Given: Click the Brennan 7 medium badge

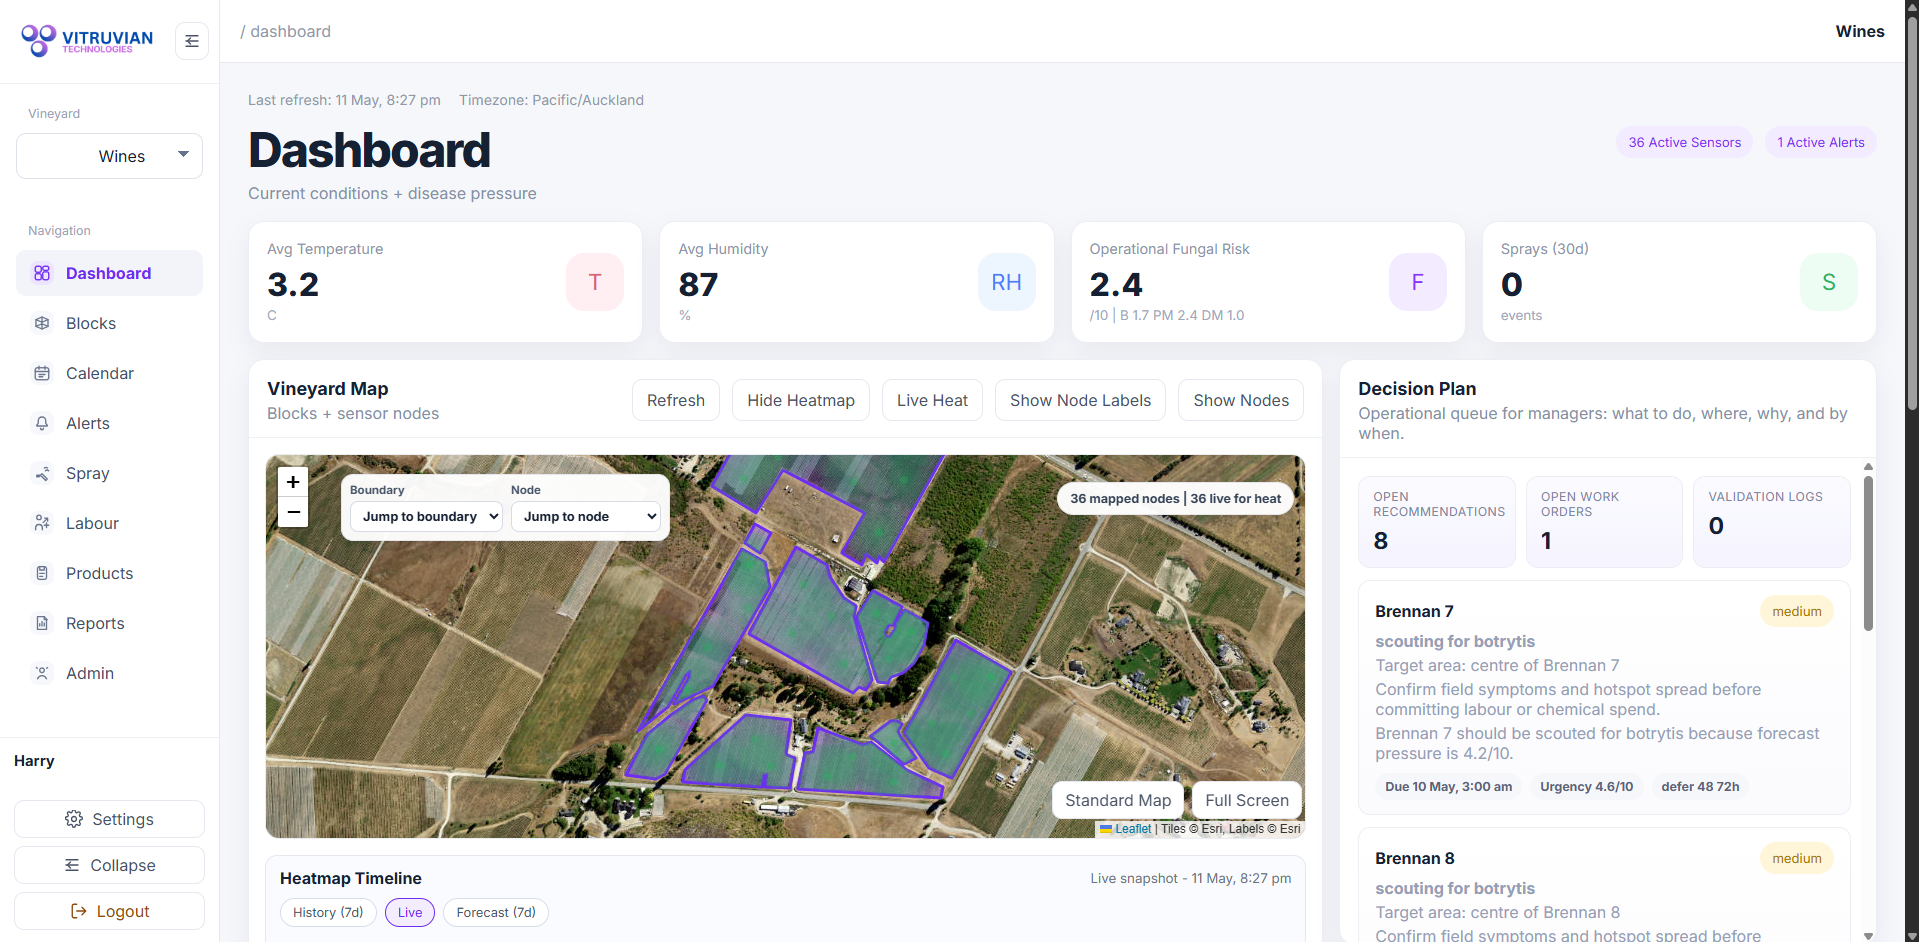Looking at the screenshot, I should click(1796, 611).
